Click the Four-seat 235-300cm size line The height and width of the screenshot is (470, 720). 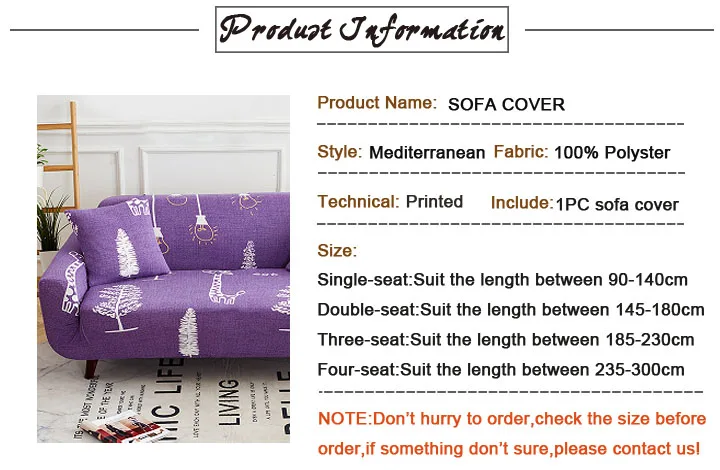pyautogui.click(x=501, y=369)
